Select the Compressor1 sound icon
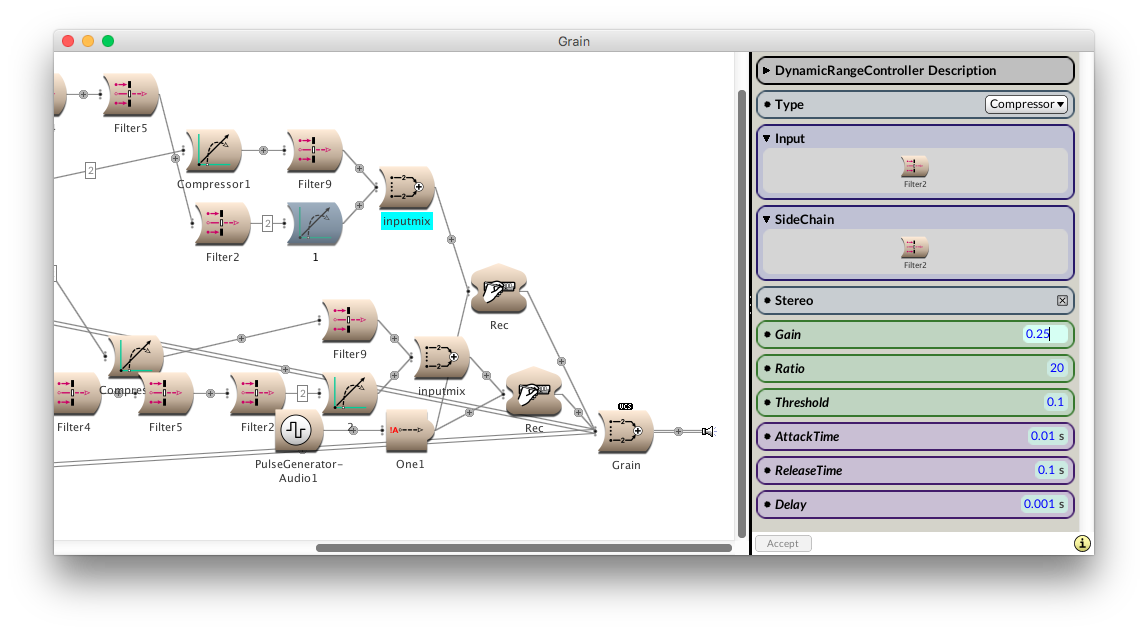The width and height of the screenshot is (1148, 633). [213, 151]
